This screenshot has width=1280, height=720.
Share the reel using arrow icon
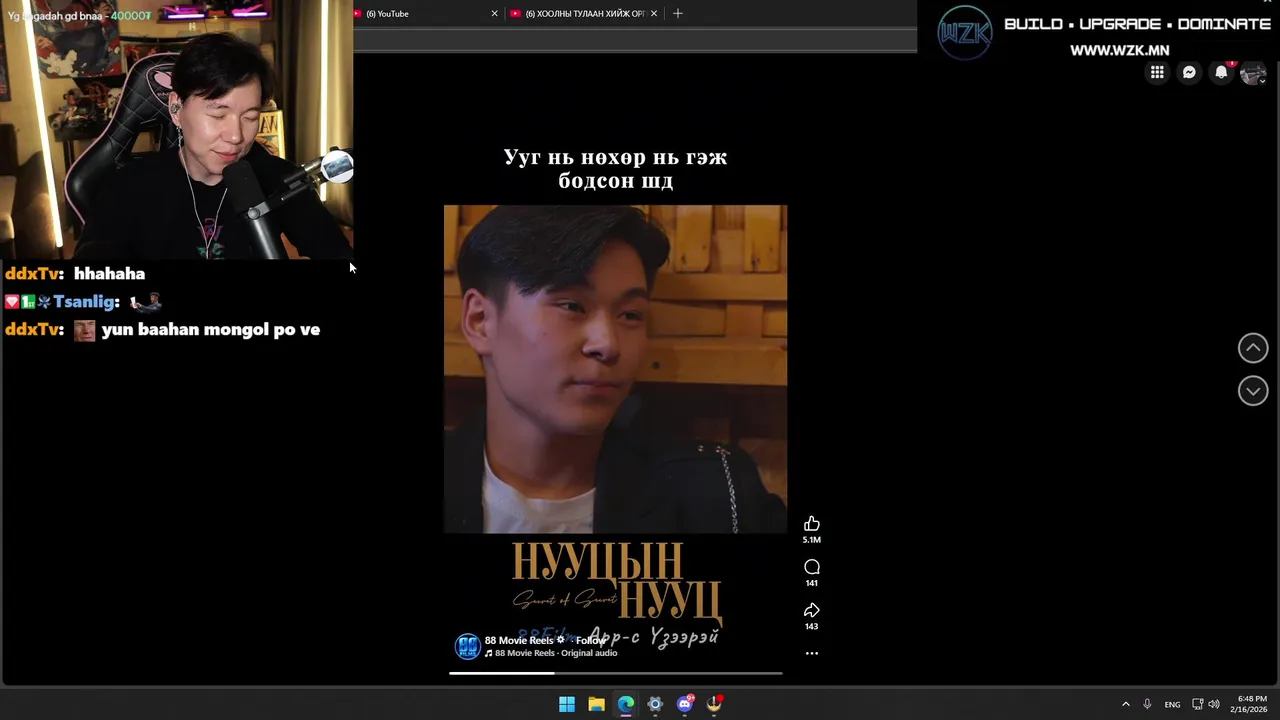pyautogui.click(x=812, y=610)
